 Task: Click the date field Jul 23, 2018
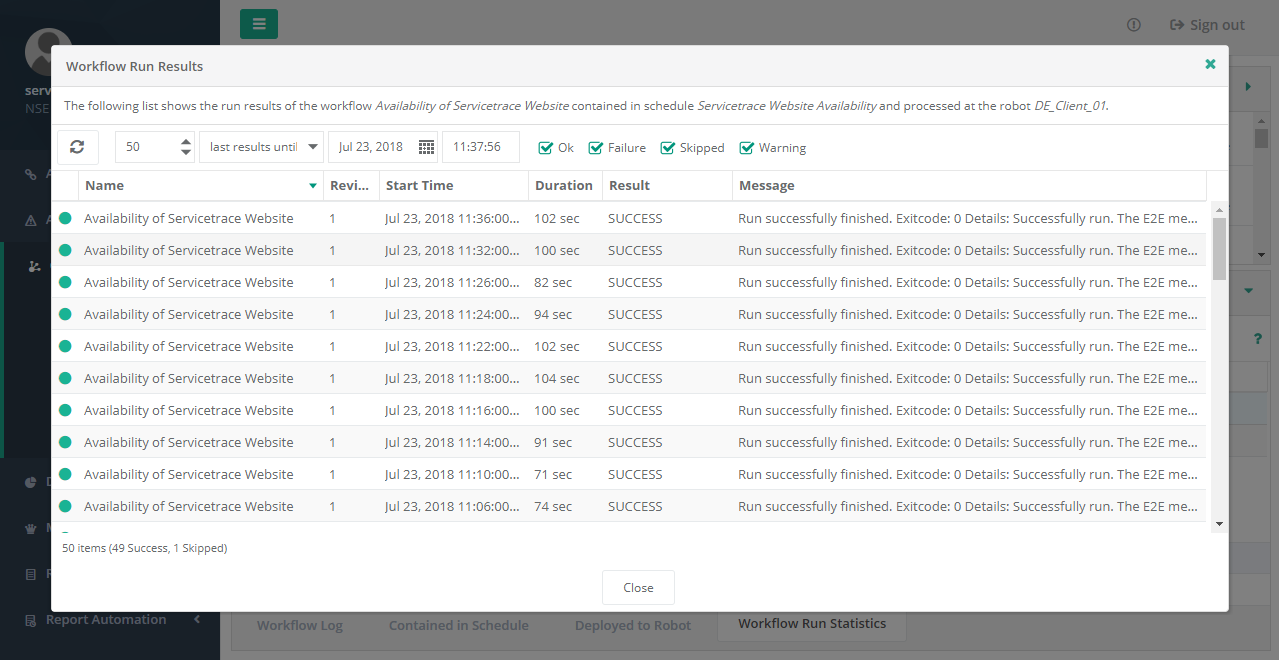(x=372, y=147)
